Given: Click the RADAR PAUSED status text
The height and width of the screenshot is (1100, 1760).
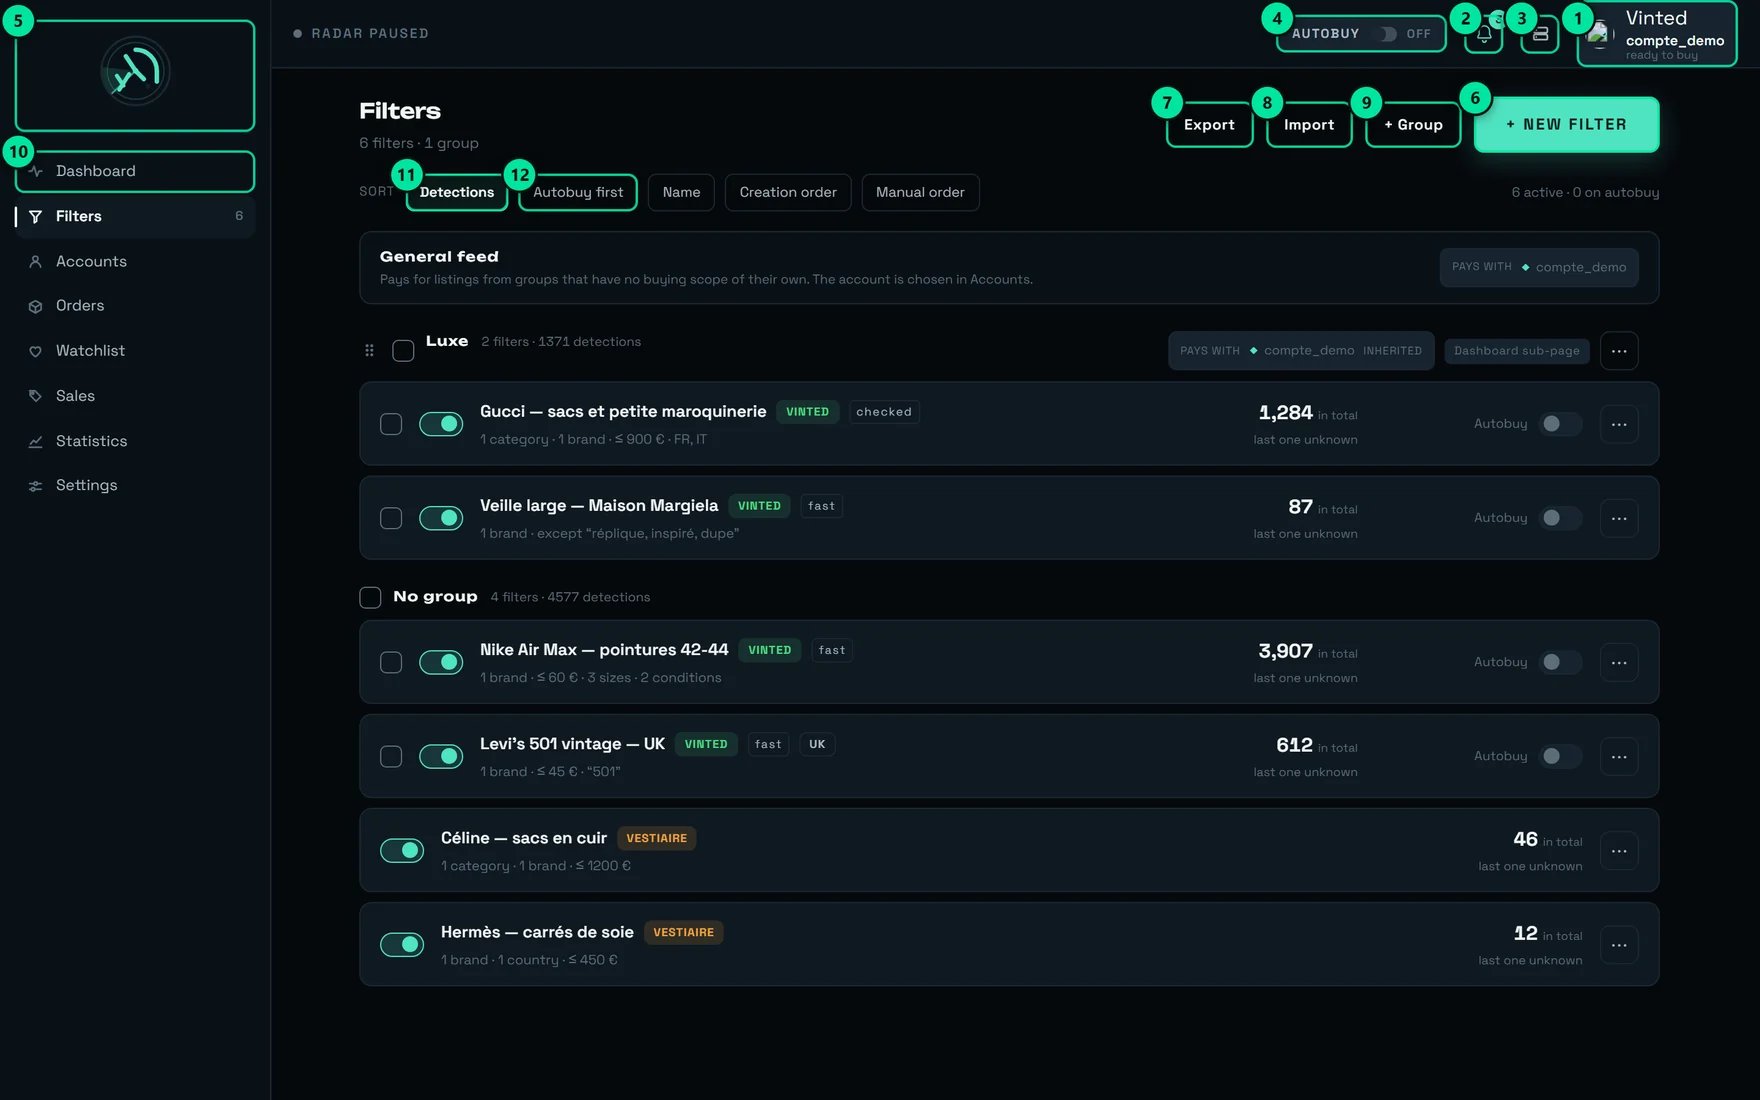Looking at the screenshot, I should (x=370, y=34).
